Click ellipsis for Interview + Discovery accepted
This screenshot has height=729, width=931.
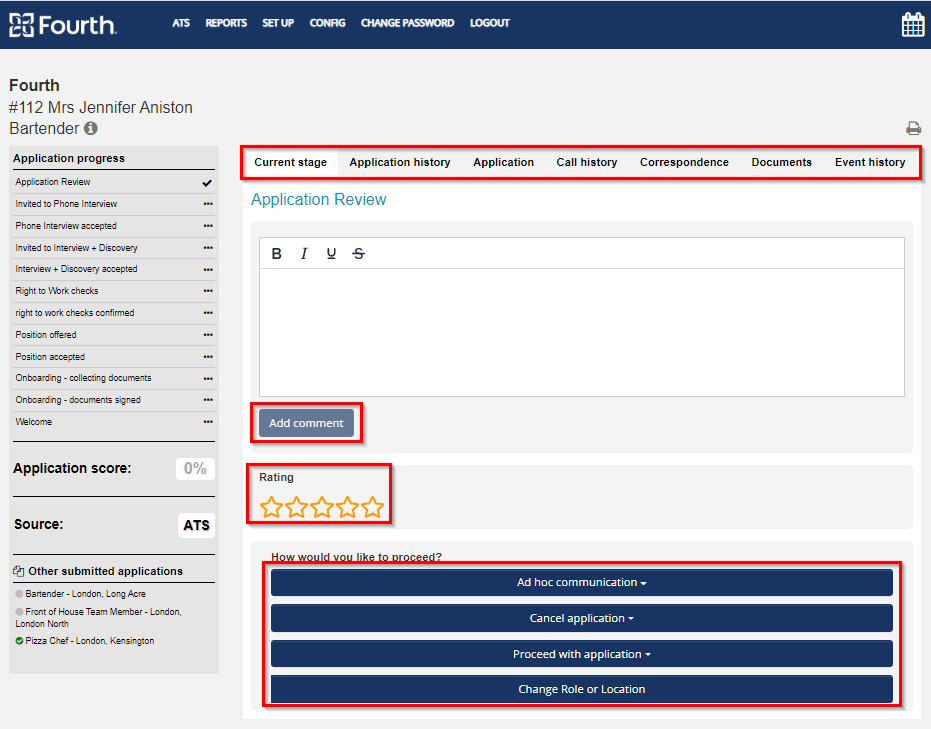[208, 270]
